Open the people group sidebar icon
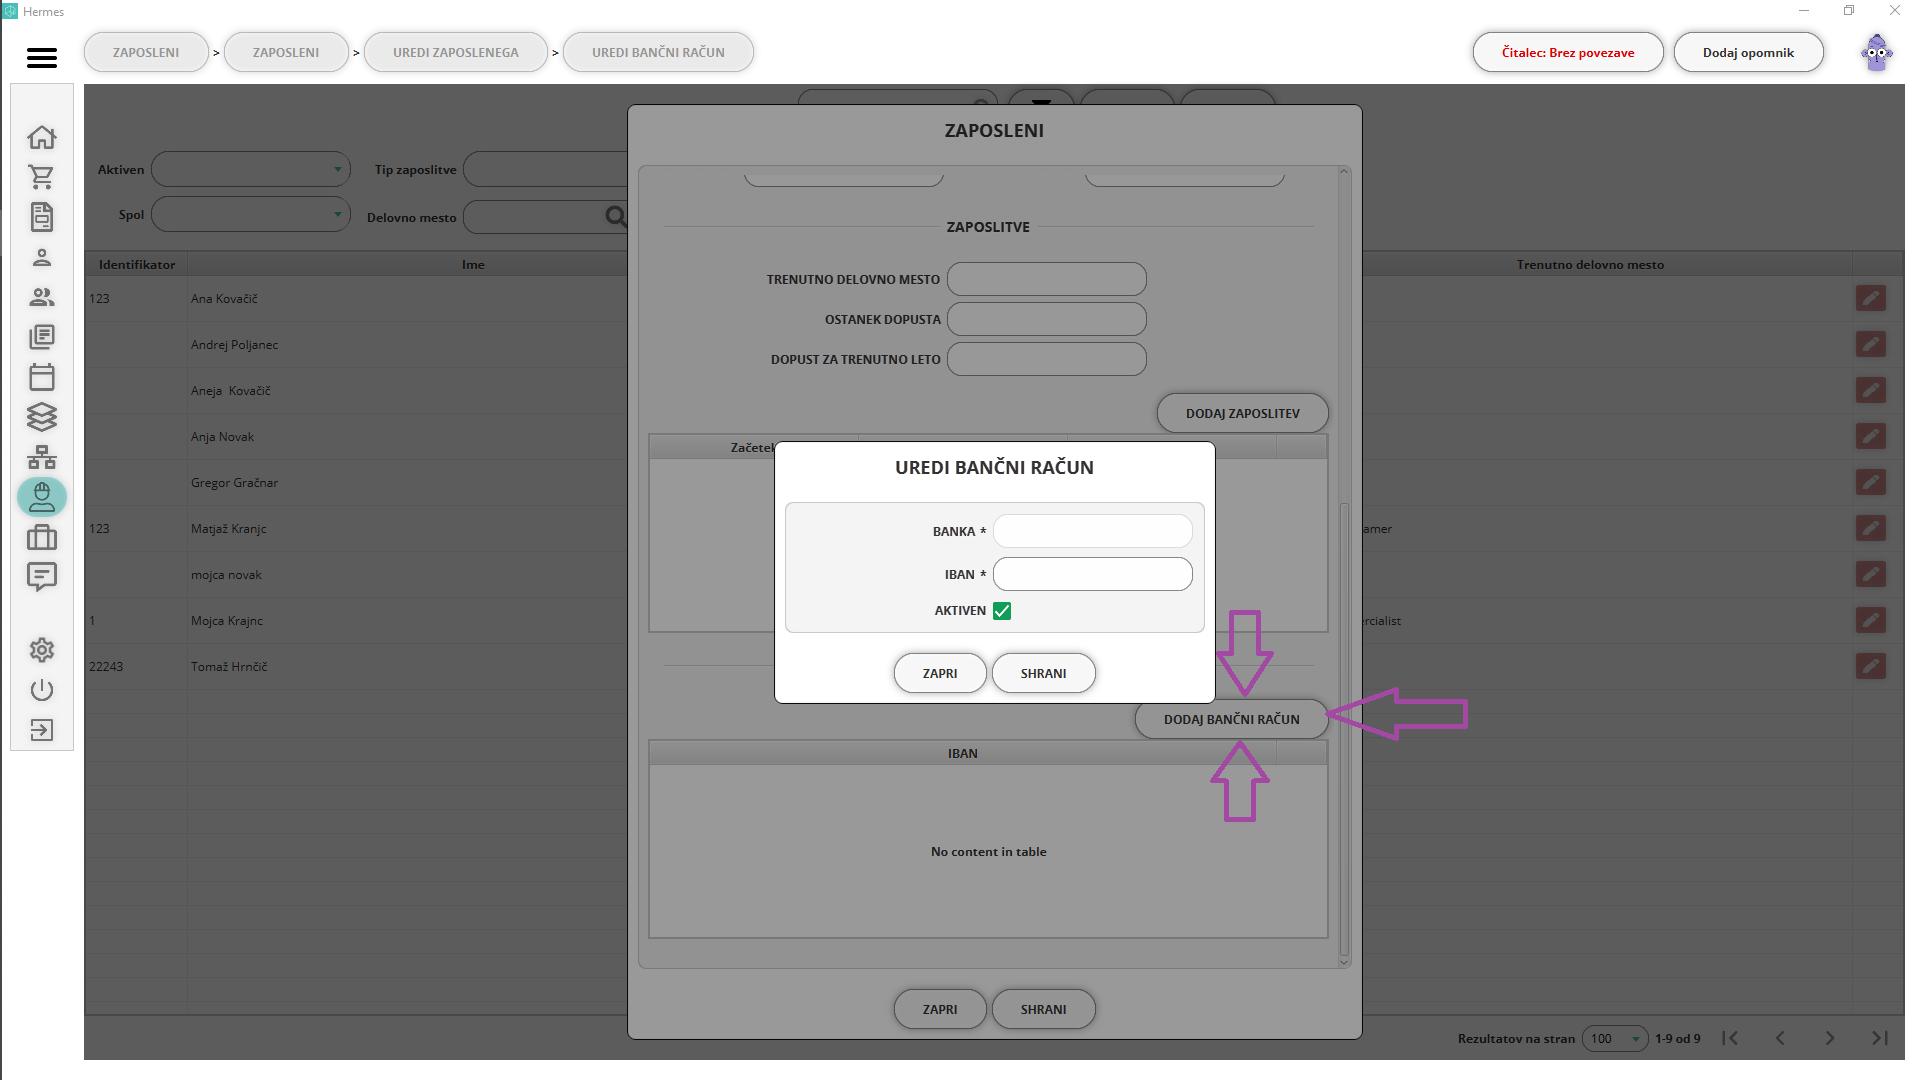Screen dimensions: 1920x1080 click(42, 297)
